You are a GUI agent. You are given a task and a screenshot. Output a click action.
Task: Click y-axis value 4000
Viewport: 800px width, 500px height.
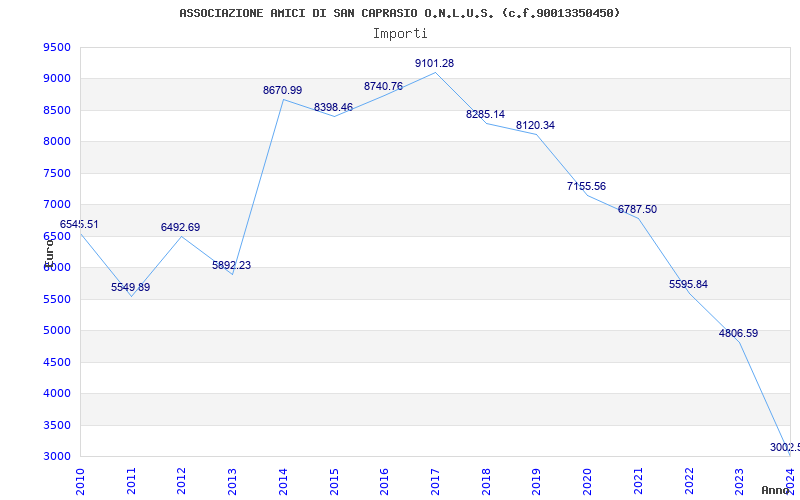(x=57, y=393)
